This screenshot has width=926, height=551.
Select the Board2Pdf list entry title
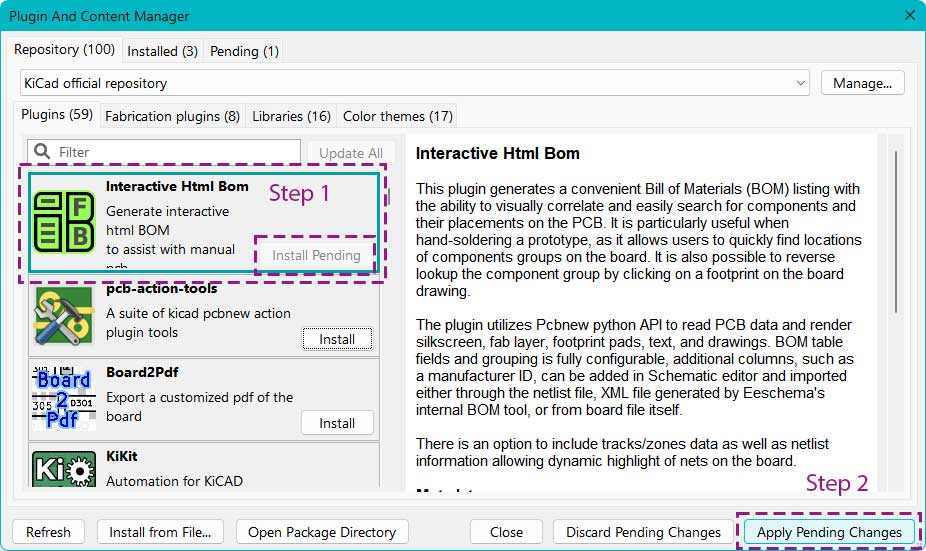[x=142, y=372]
